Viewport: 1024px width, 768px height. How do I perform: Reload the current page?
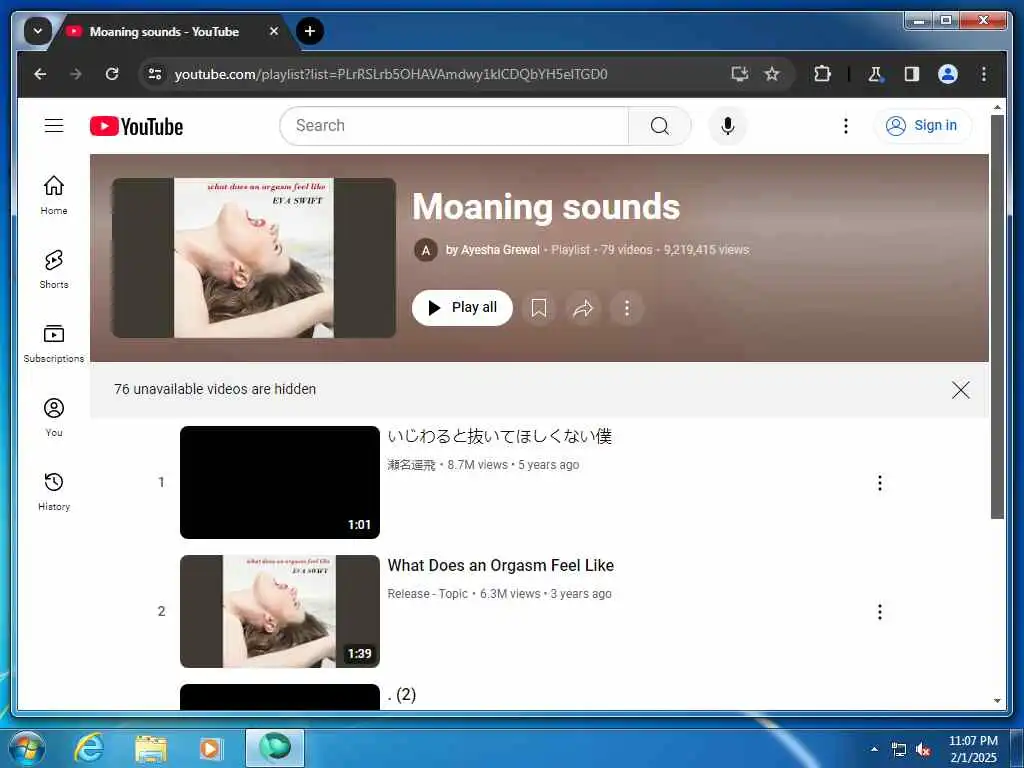[x=112, y=74]
